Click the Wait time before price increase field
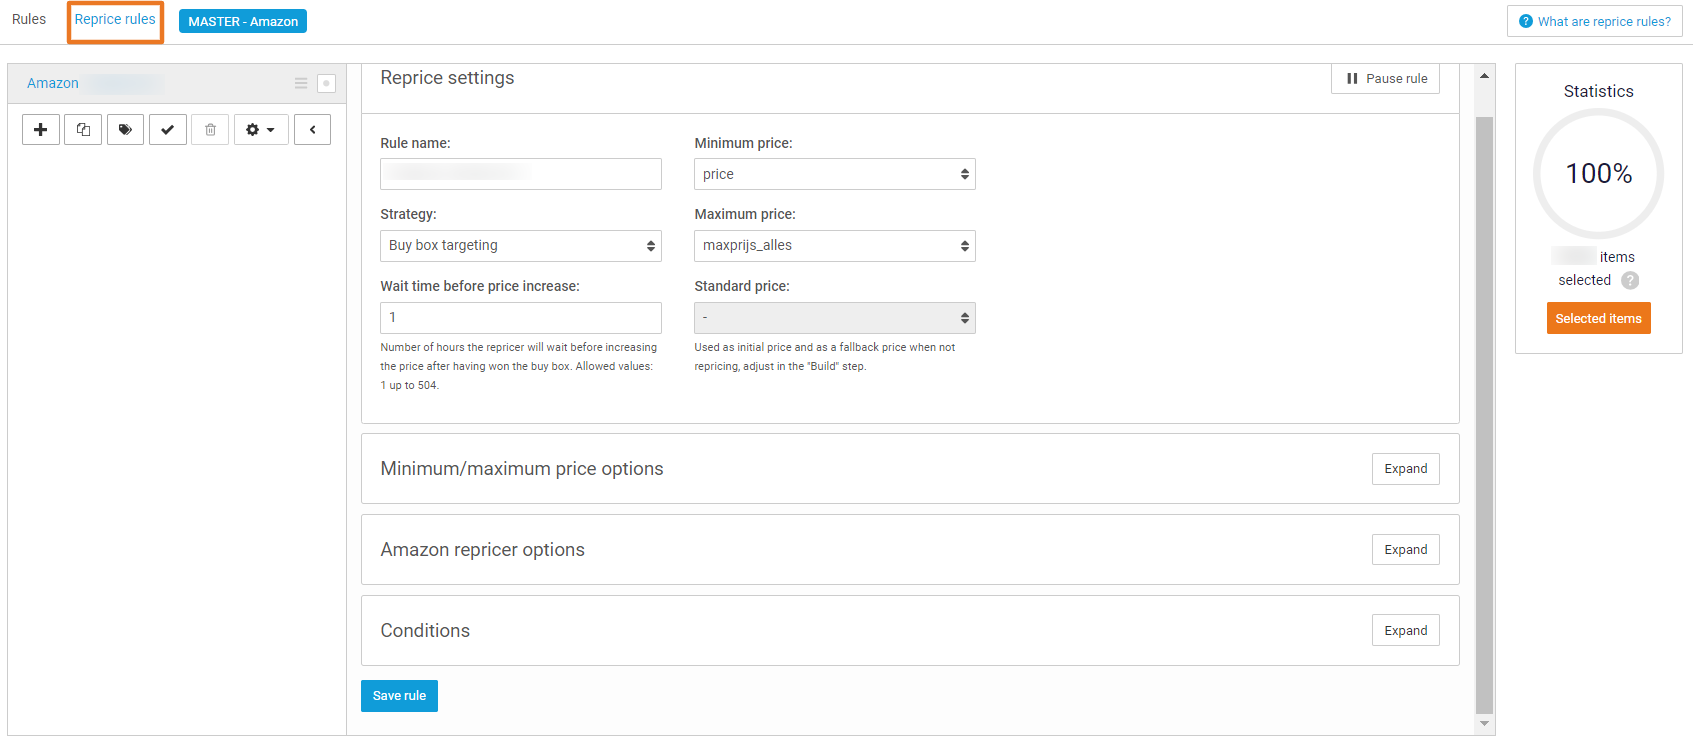This screenshot has width=1693, height=745. (x=520, y=318)
